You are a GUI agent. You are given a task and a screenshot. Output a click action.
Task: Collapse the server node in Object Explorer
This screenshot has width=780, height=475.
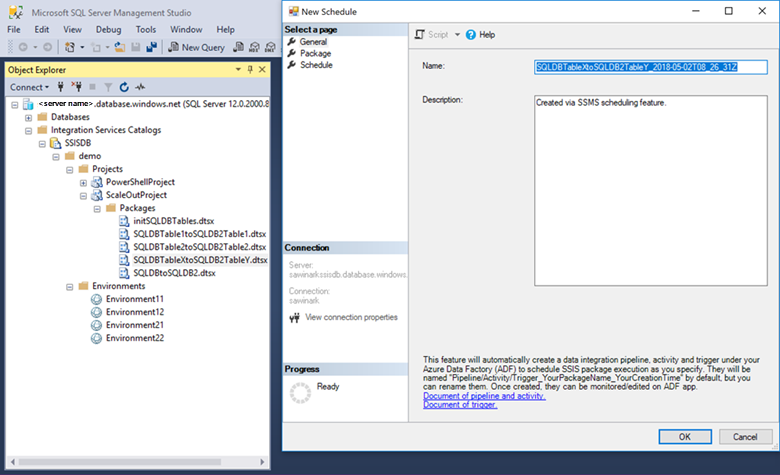tap(15, 104)
